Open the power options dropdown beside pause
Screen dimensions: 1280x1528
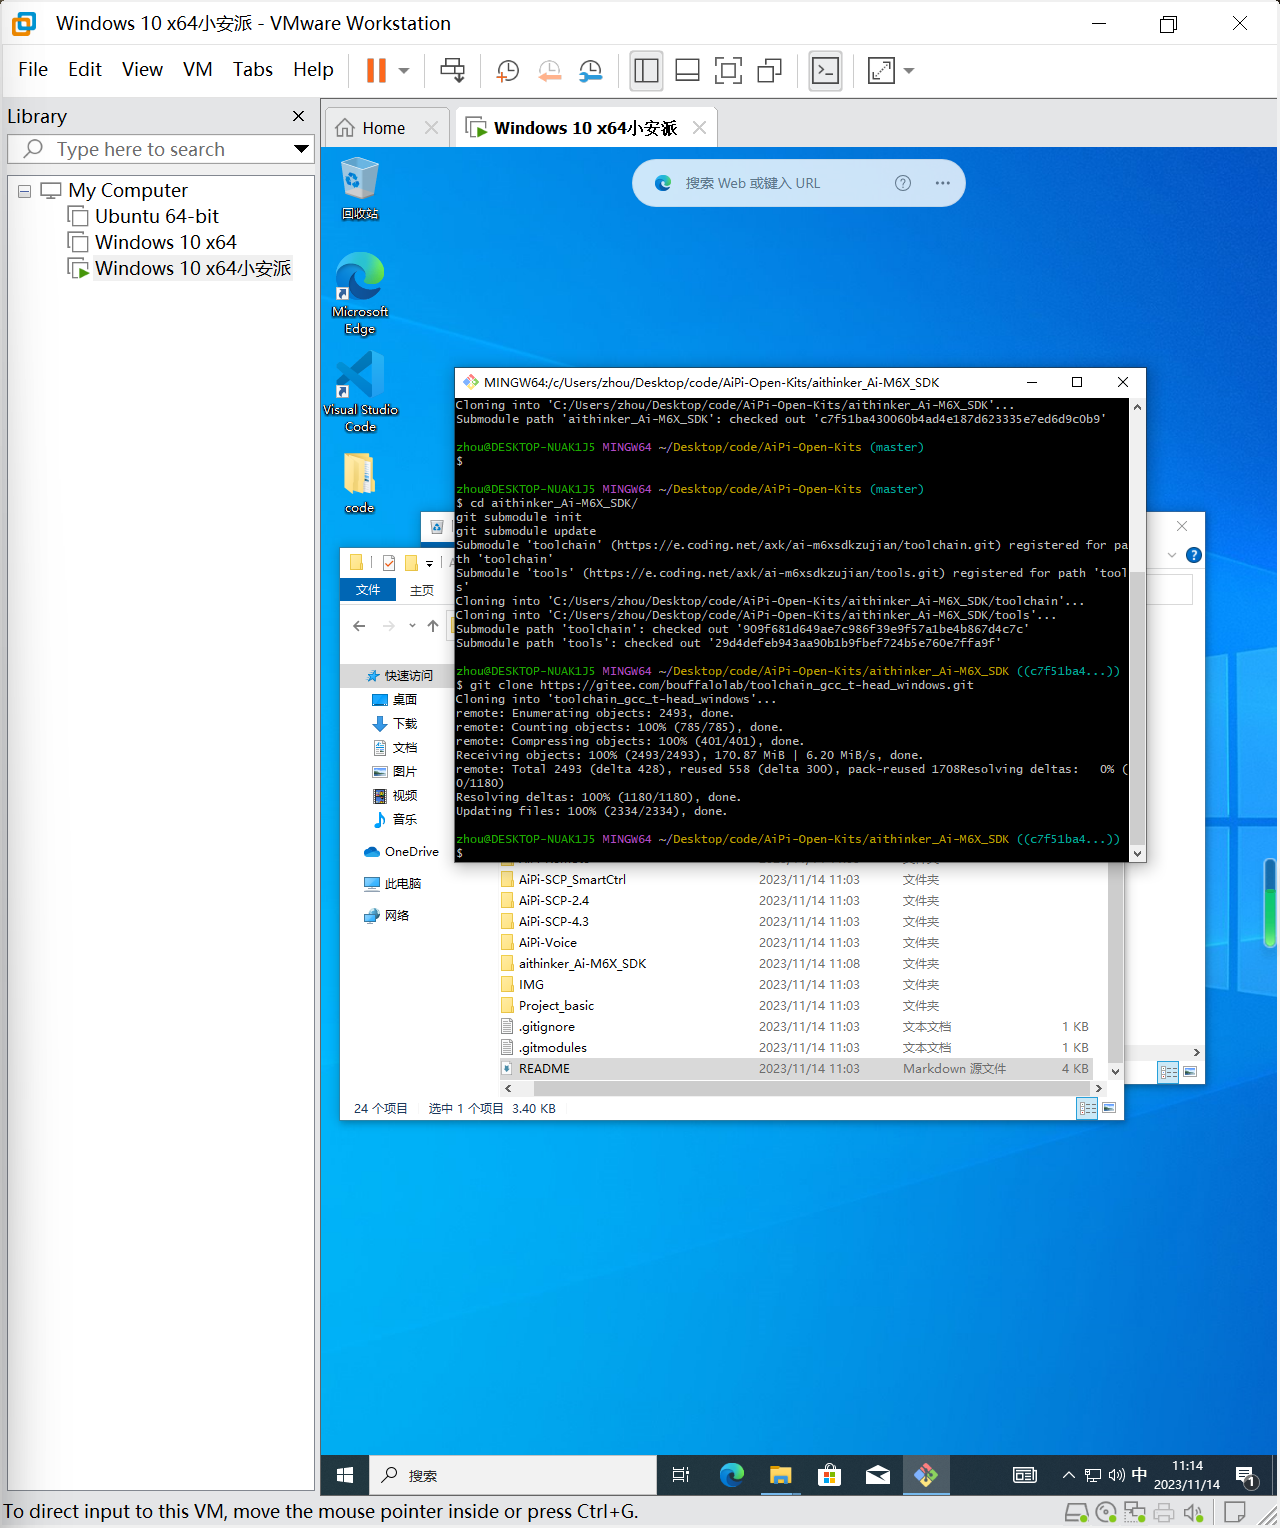404,70
